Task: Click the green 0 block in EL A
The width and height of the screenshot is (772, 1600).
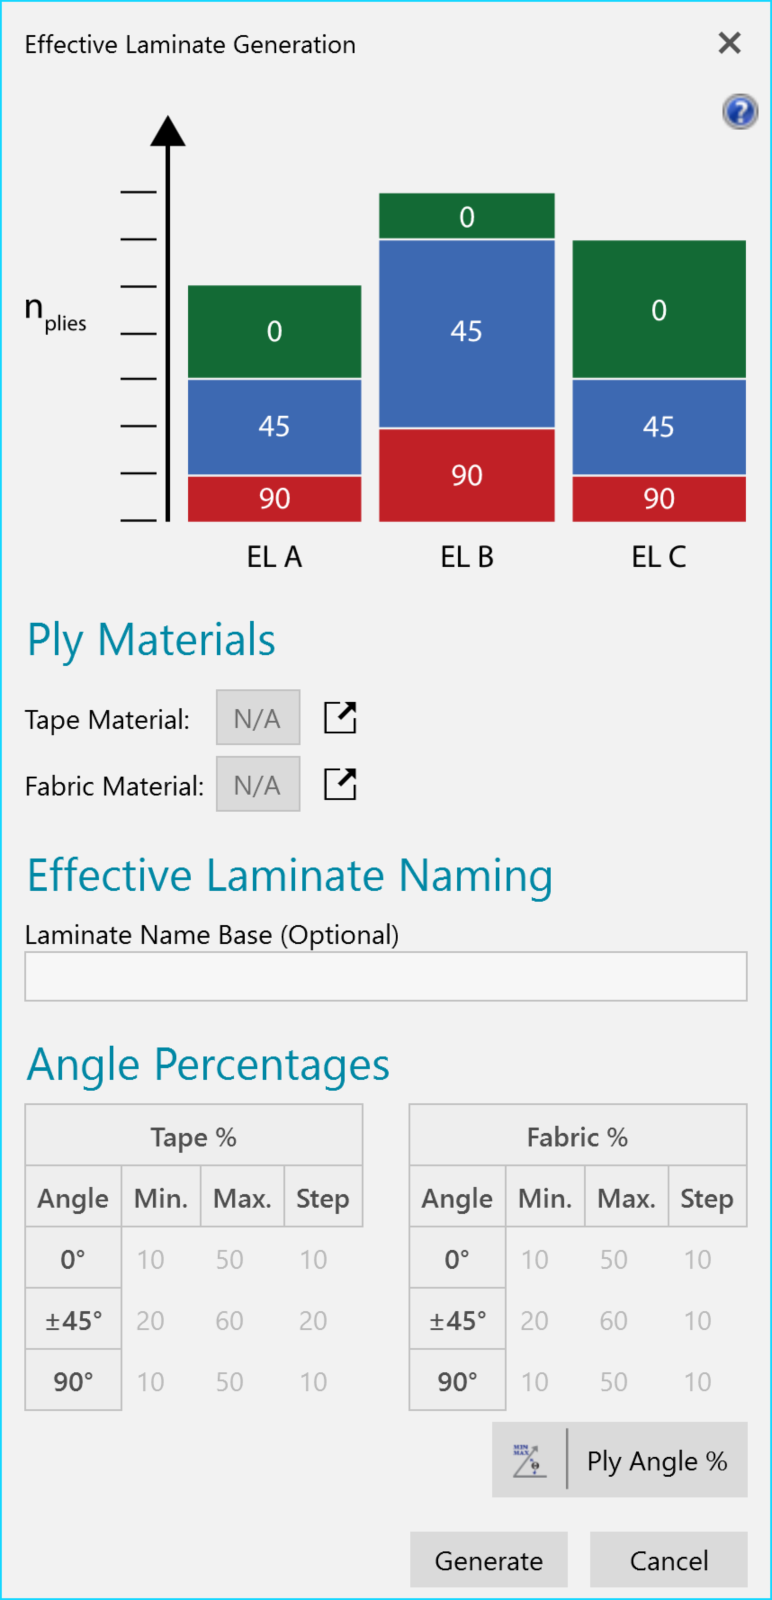Action: point(275,332)
